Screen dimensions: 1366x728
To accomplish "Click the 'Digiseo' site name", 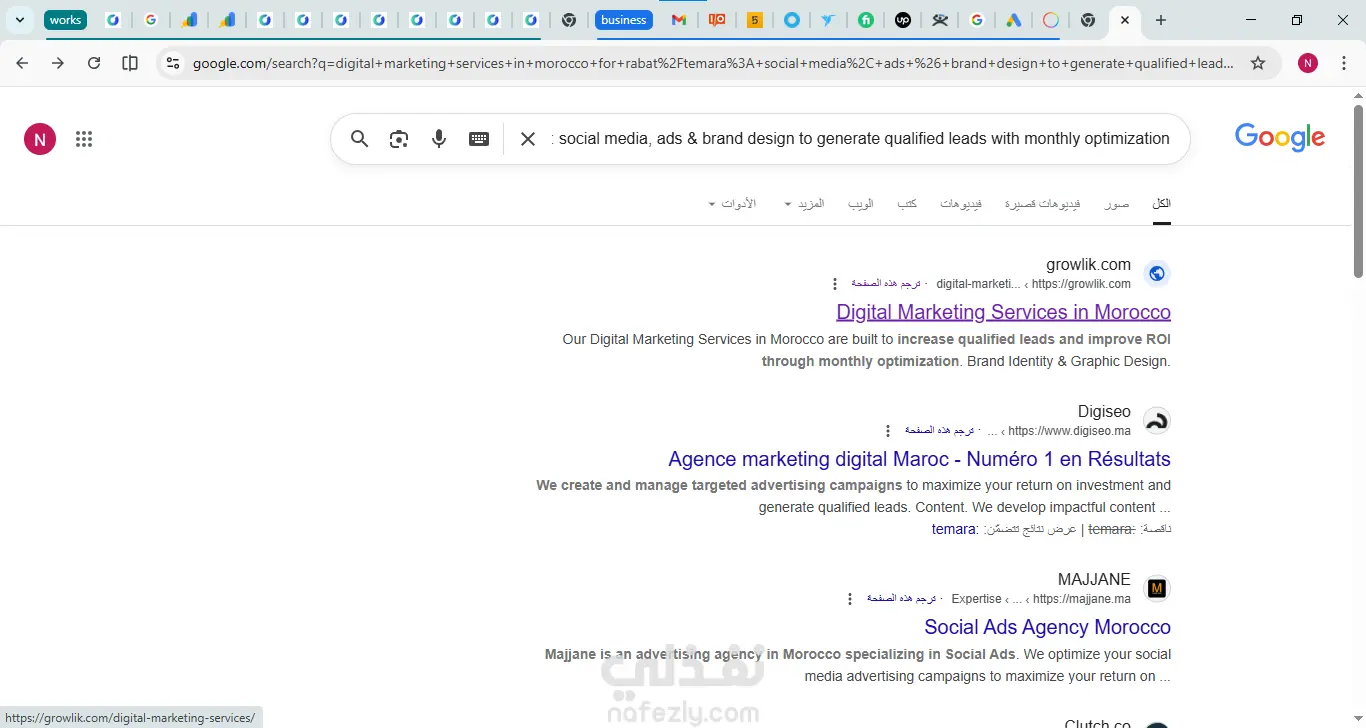I will click(x=1104, y=412).
